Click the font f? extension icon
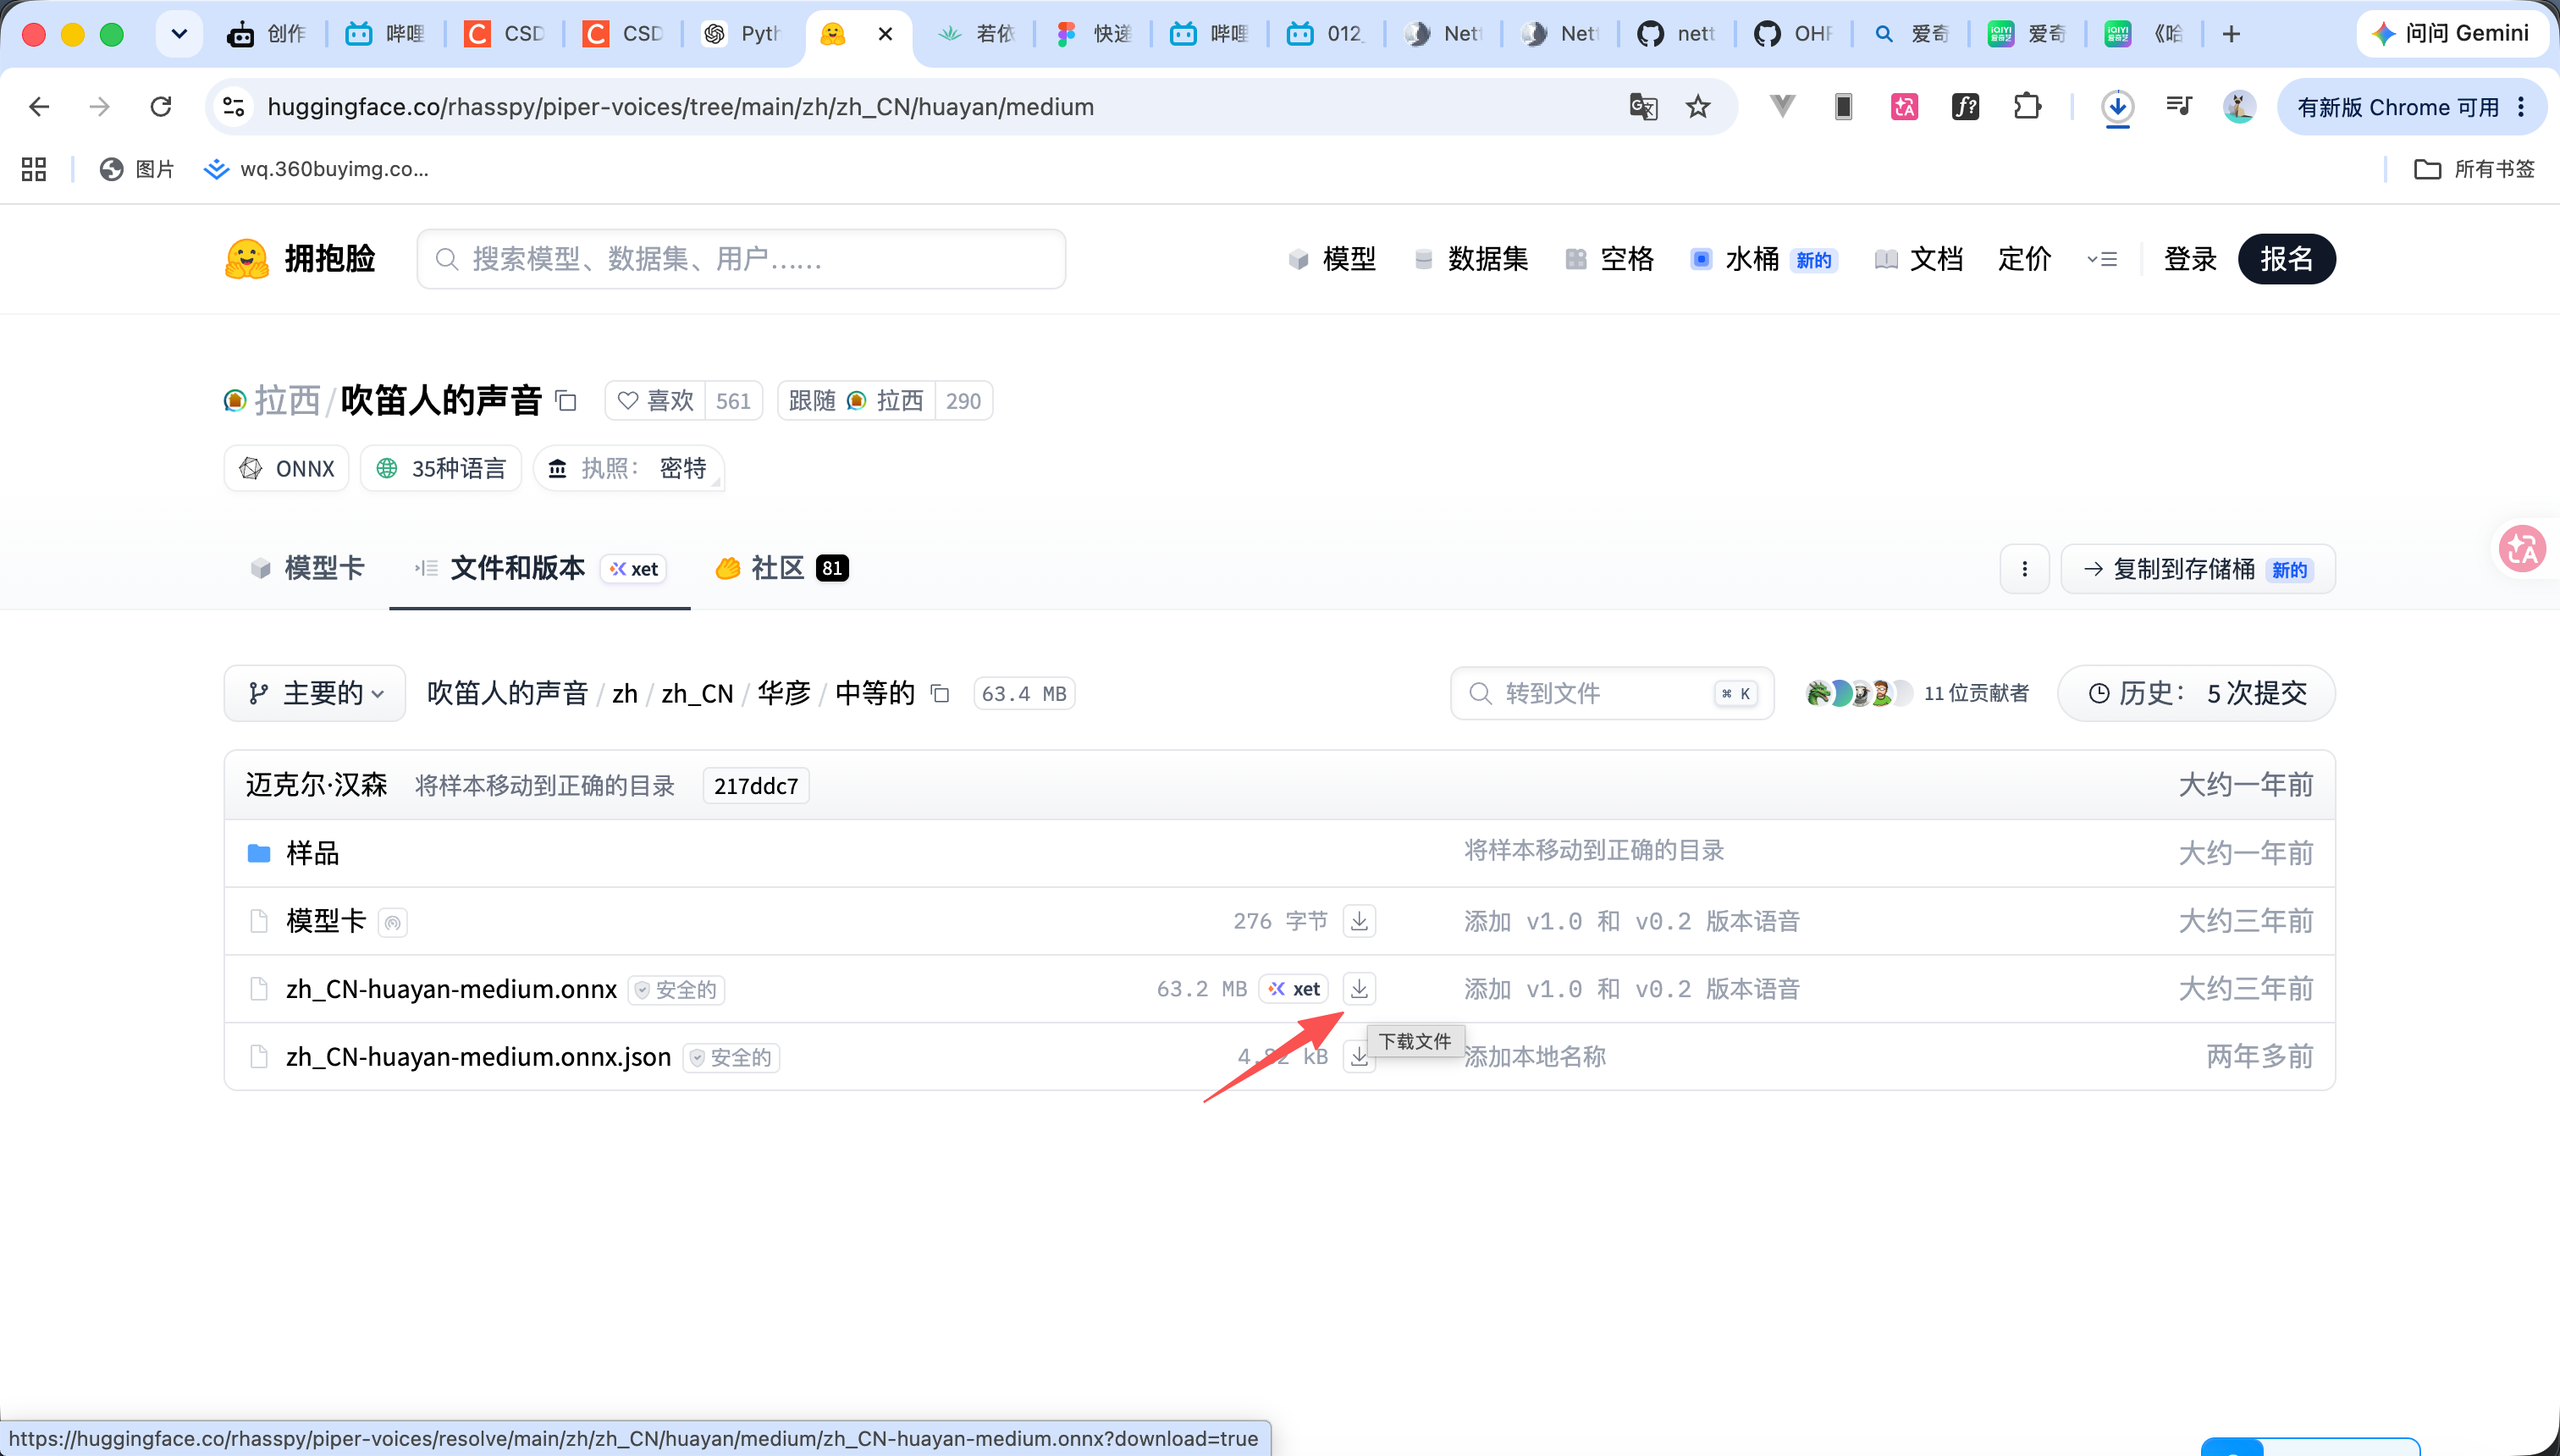 point(1965,106)
